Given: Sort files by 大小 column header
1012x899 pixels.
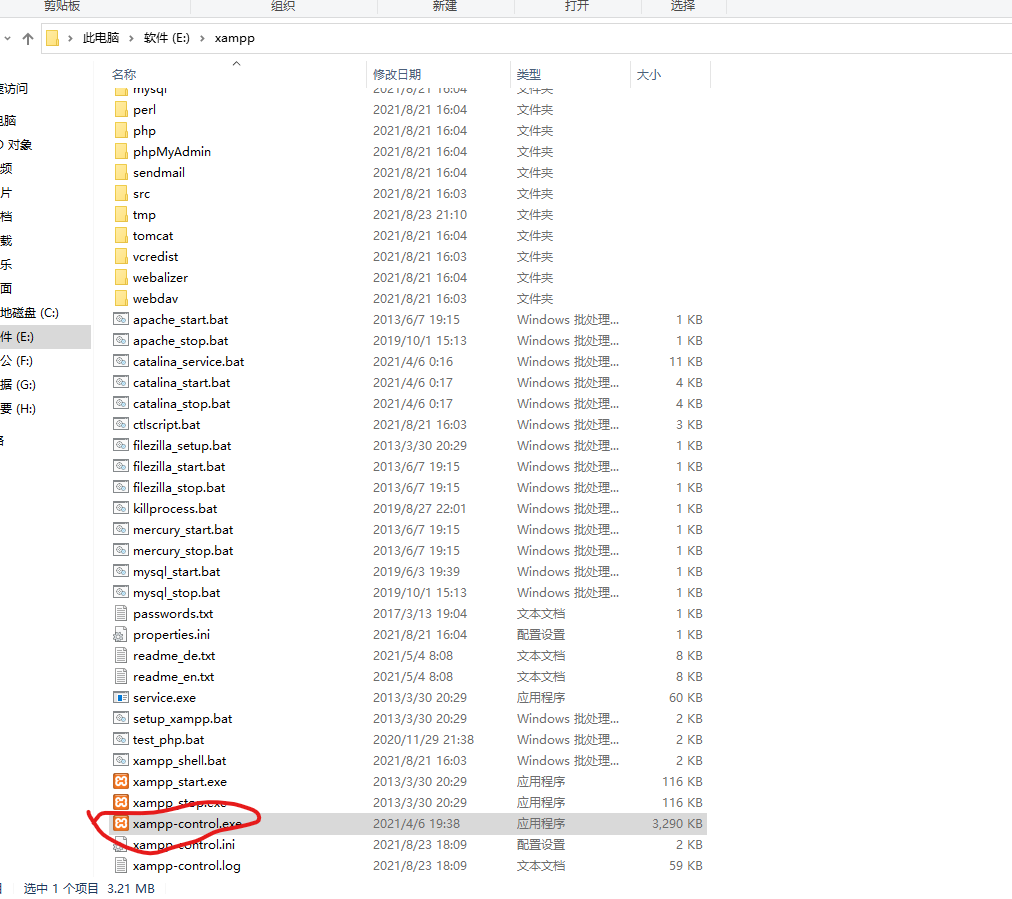Looking at the screenshot, I should [649, 75].
